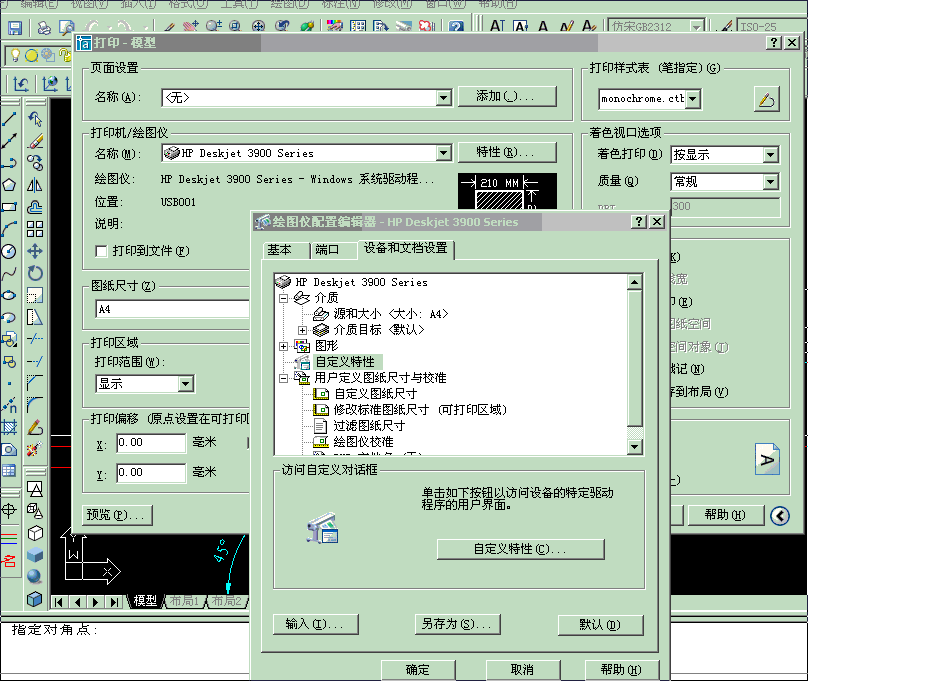Select the Spline curve tool

[x=9, y=274]
